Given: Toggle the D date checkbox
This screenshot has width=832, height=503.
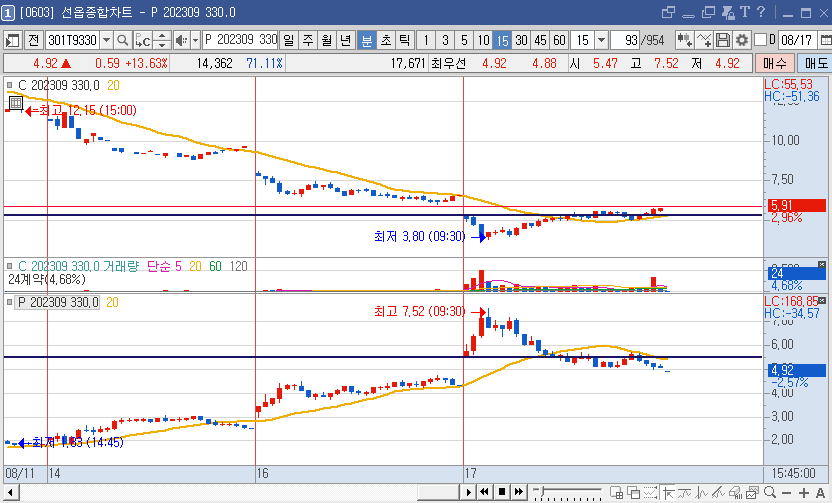Looking at the screenshot, I should point(760,40).
